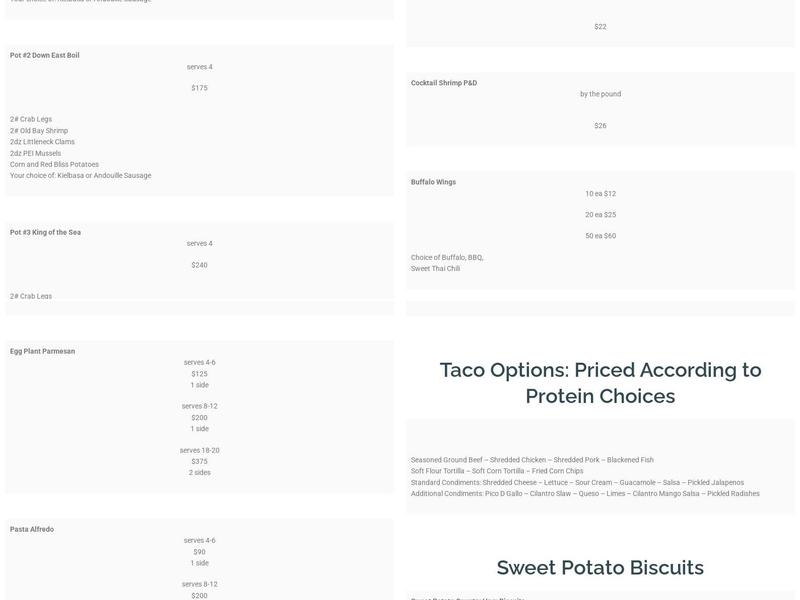Click the Buffalo Wings heading
800x600 pixels.
433,182
